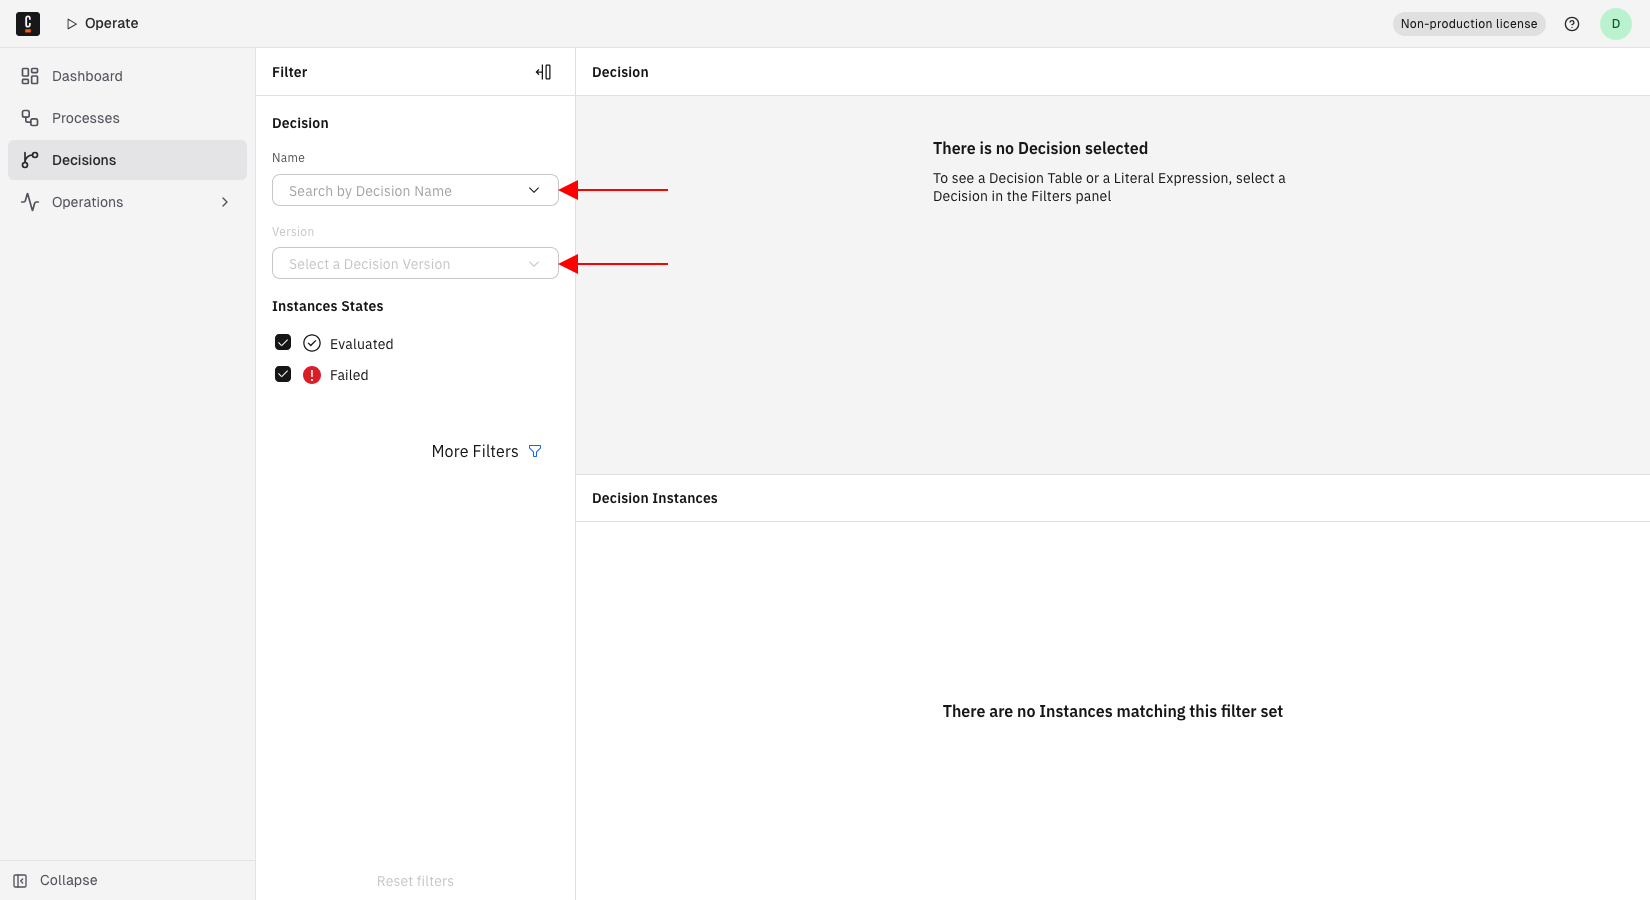Click Reset filters
Image resolution: width=1650 pixels, height=900 pixels.
[x=415, y=881]
